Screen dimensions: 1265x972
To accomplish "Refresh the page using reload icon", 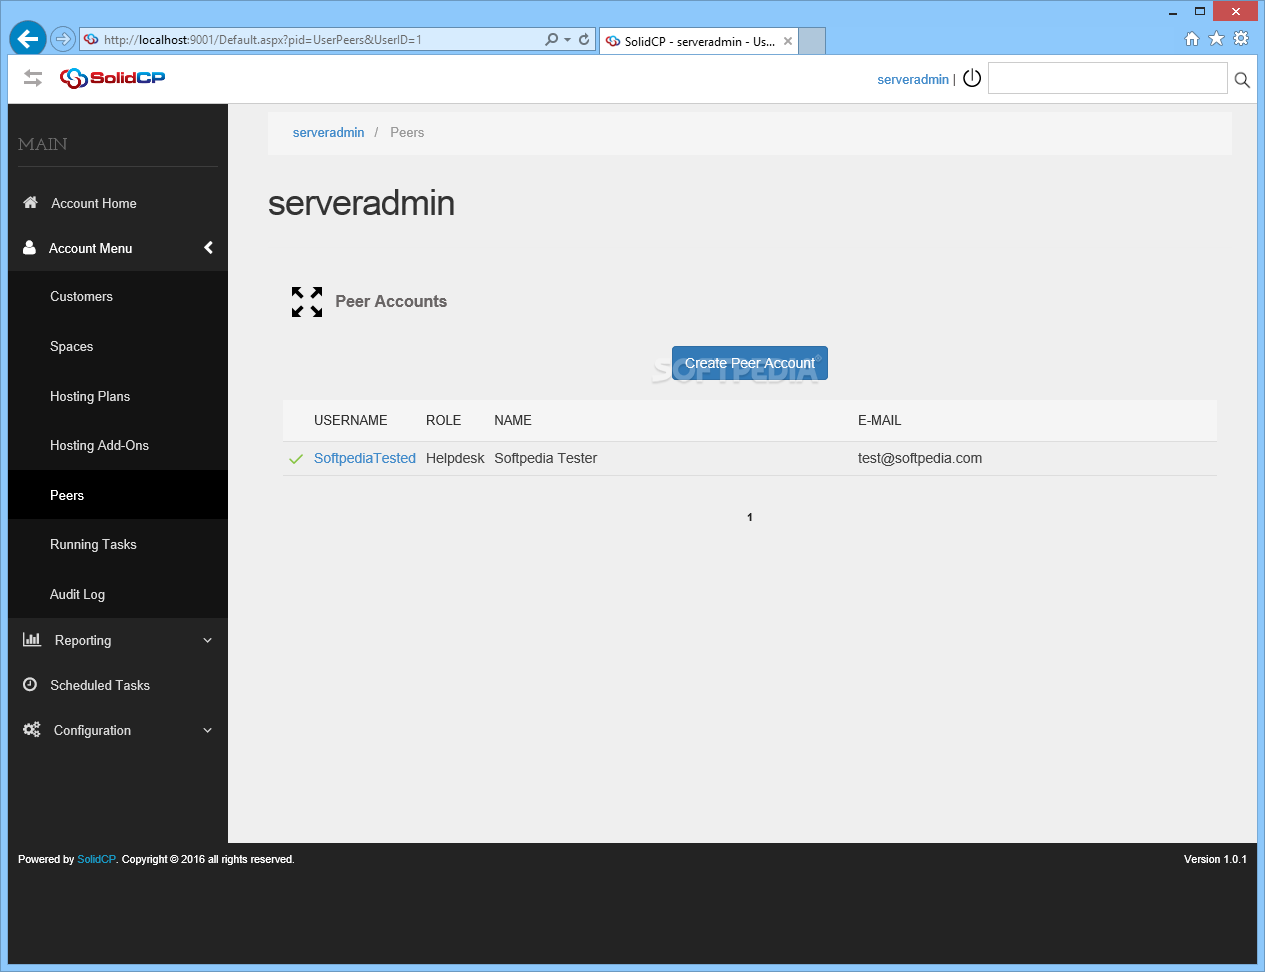I will (584, 40).
